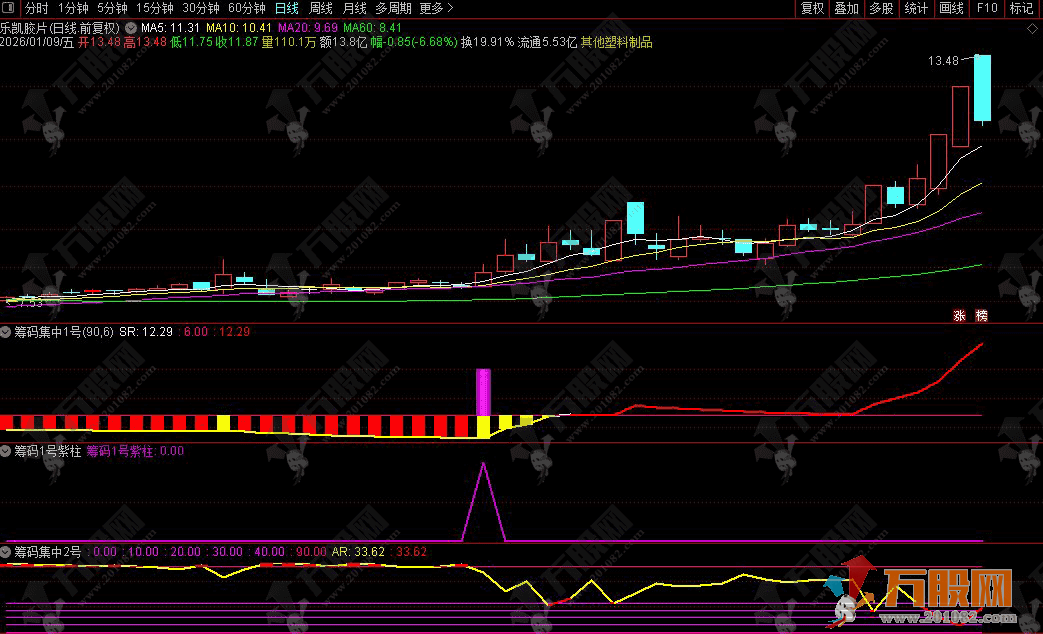
Task: Open the 画线 drawing tools
Action: [x=951, y=8]
